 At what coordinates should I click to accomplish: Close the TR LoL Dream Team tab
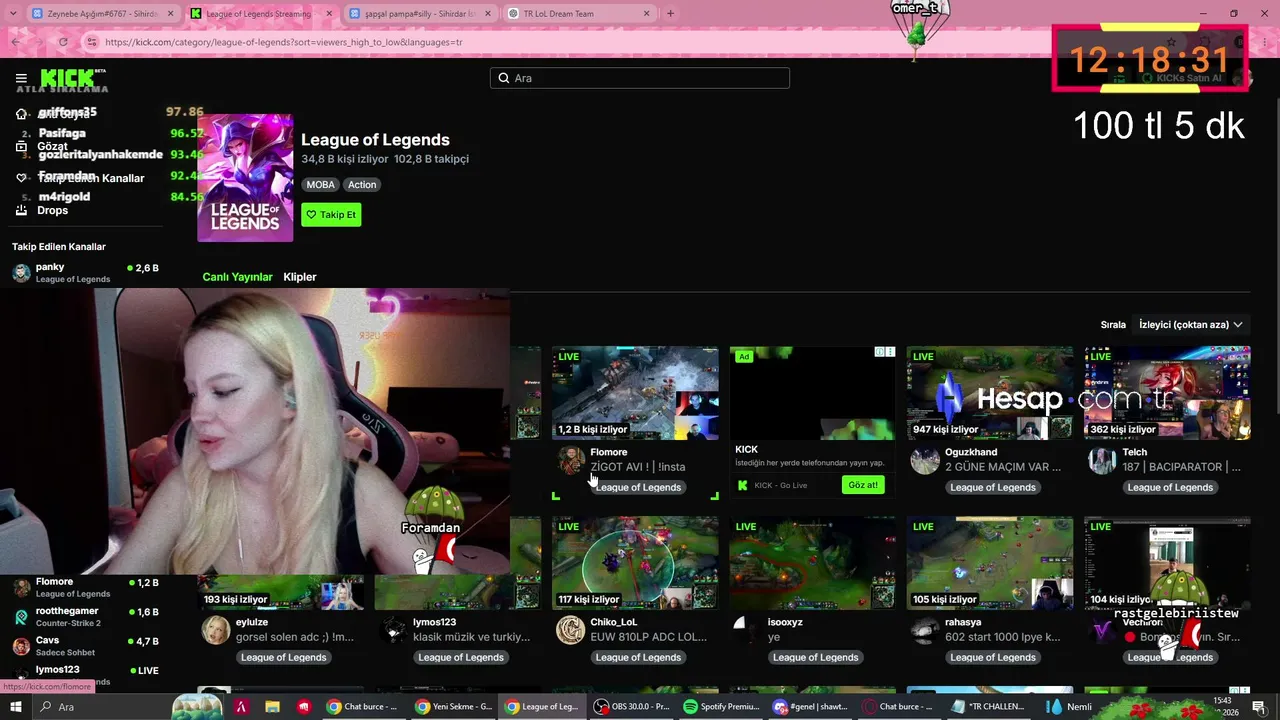pos(647,14)
